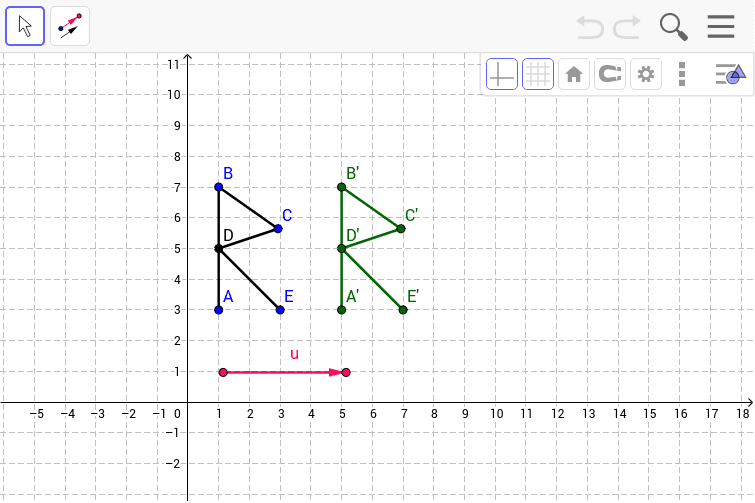Click the label u of the vector
The width and height of the screenshot is (755, 503).
click(295, 355)
